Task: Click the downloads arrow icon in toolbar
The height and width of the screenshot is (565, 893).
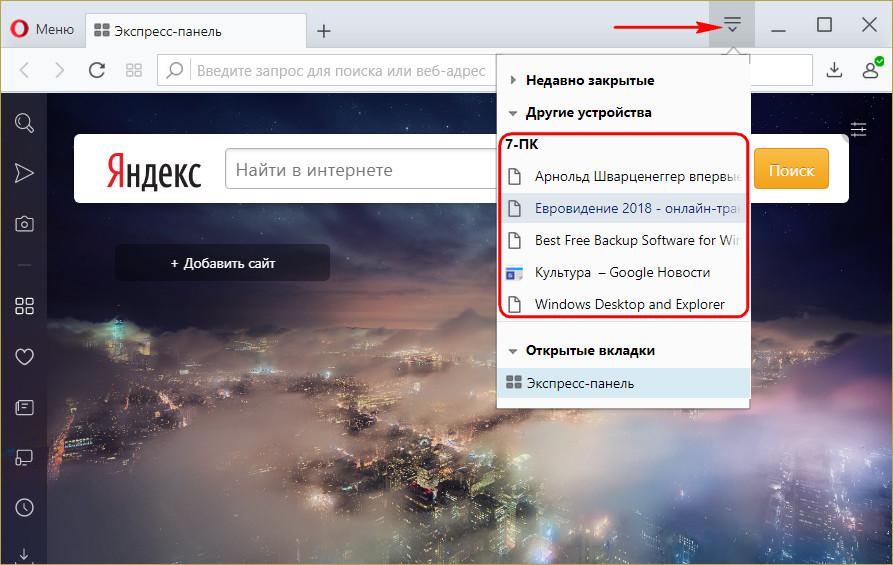Action: [834, 70]
